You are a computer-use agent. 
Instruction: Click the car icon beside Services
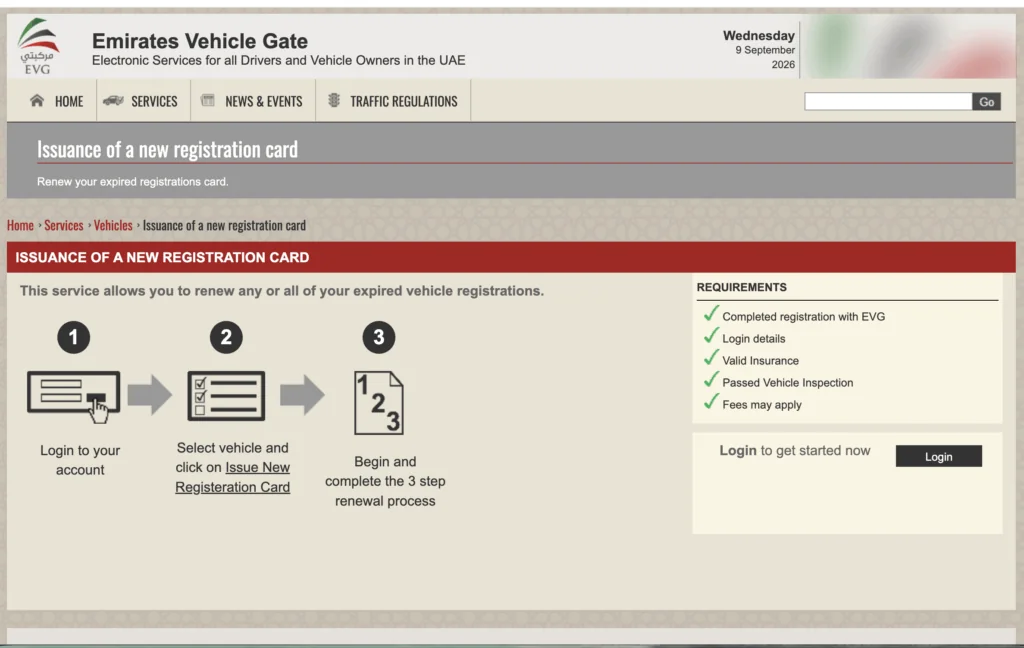[x=113, y=101]
